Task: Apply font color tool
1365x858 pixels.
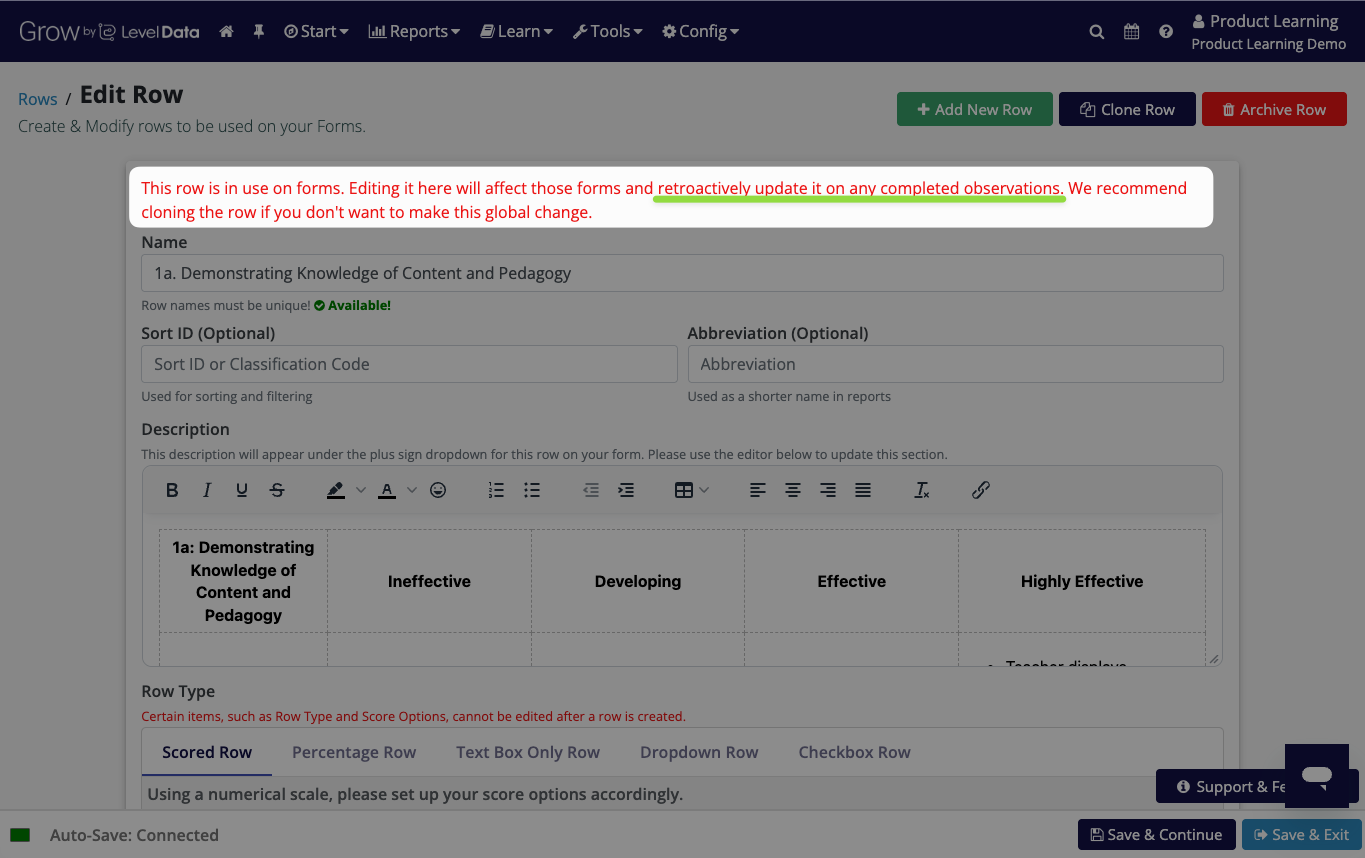Action: coord(386,490)
